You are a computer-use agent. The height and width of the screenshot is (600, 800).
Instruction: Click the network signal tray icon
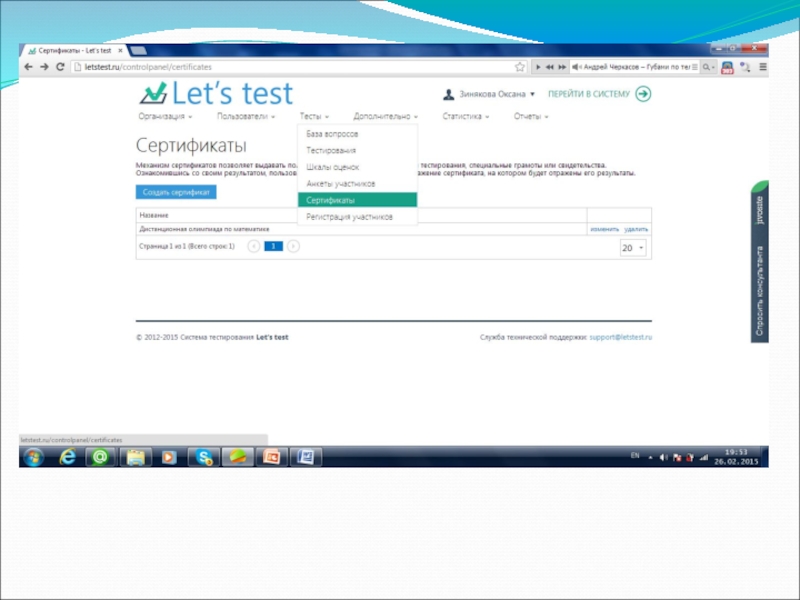[704, 458]
